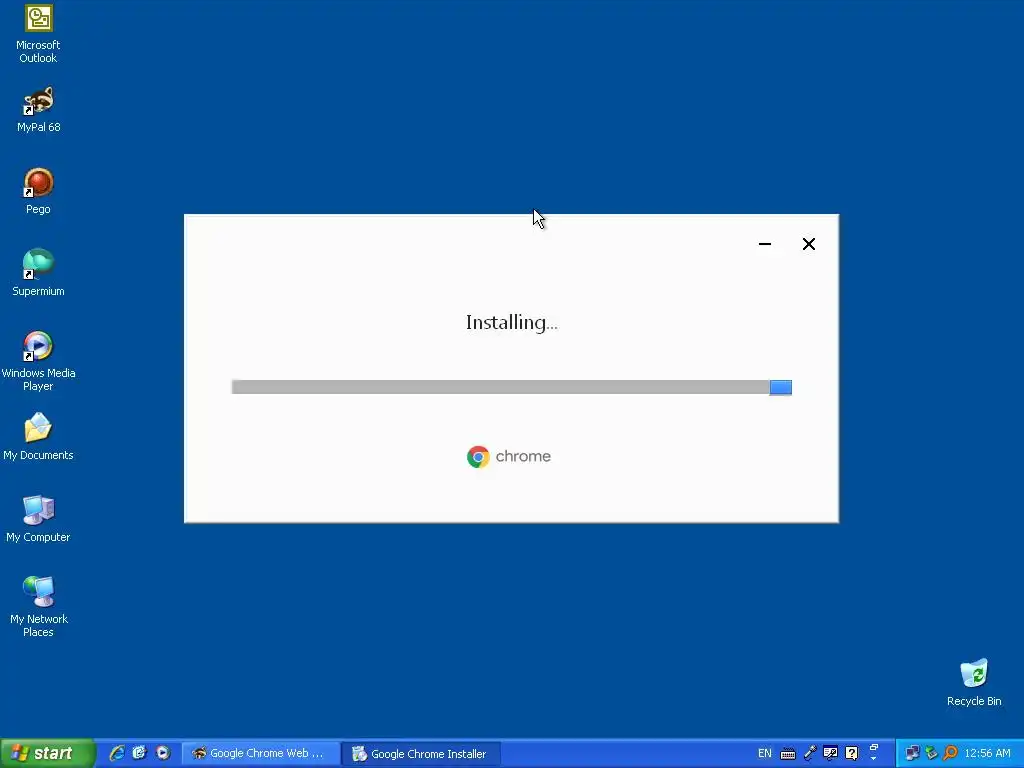Click the microphone language bar icon

(810, 753)
